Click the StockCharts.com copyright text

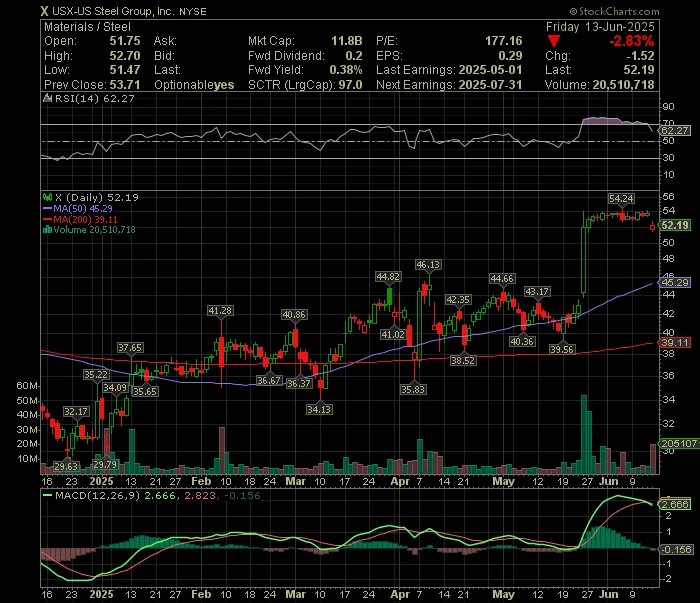[x=614, y=11]
